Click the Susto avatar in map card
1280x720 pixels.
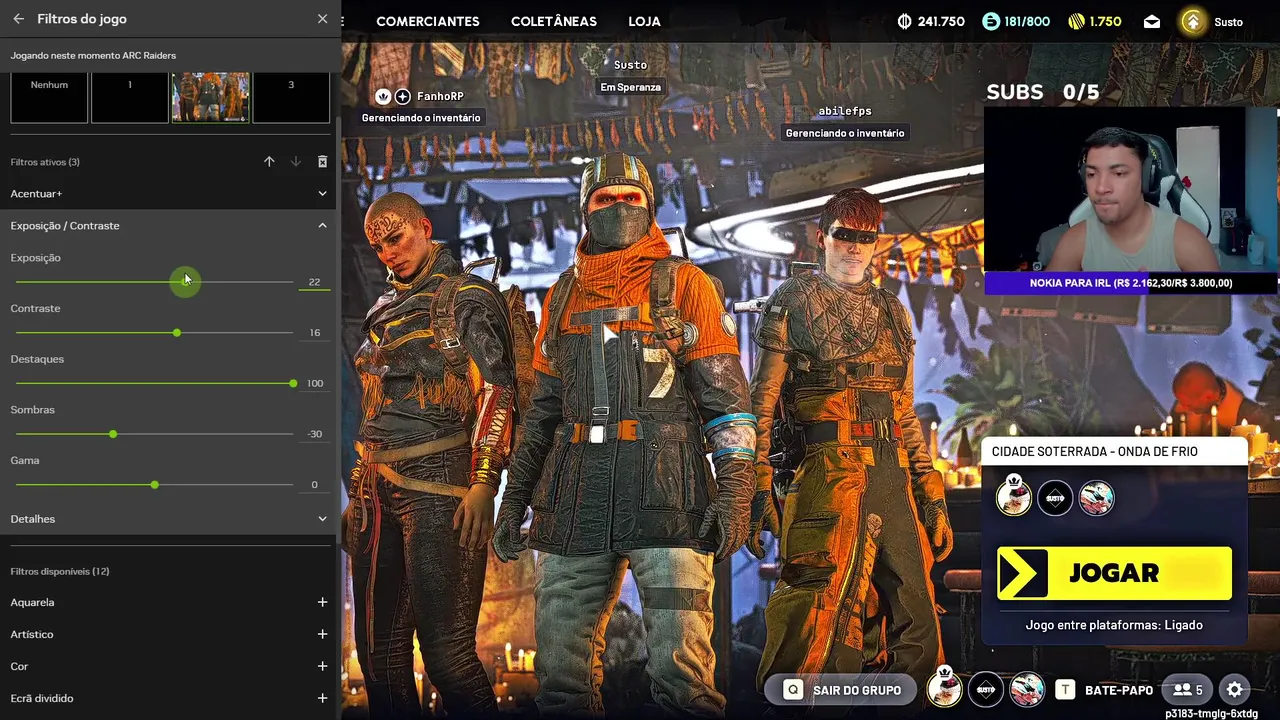(1055, 497)
